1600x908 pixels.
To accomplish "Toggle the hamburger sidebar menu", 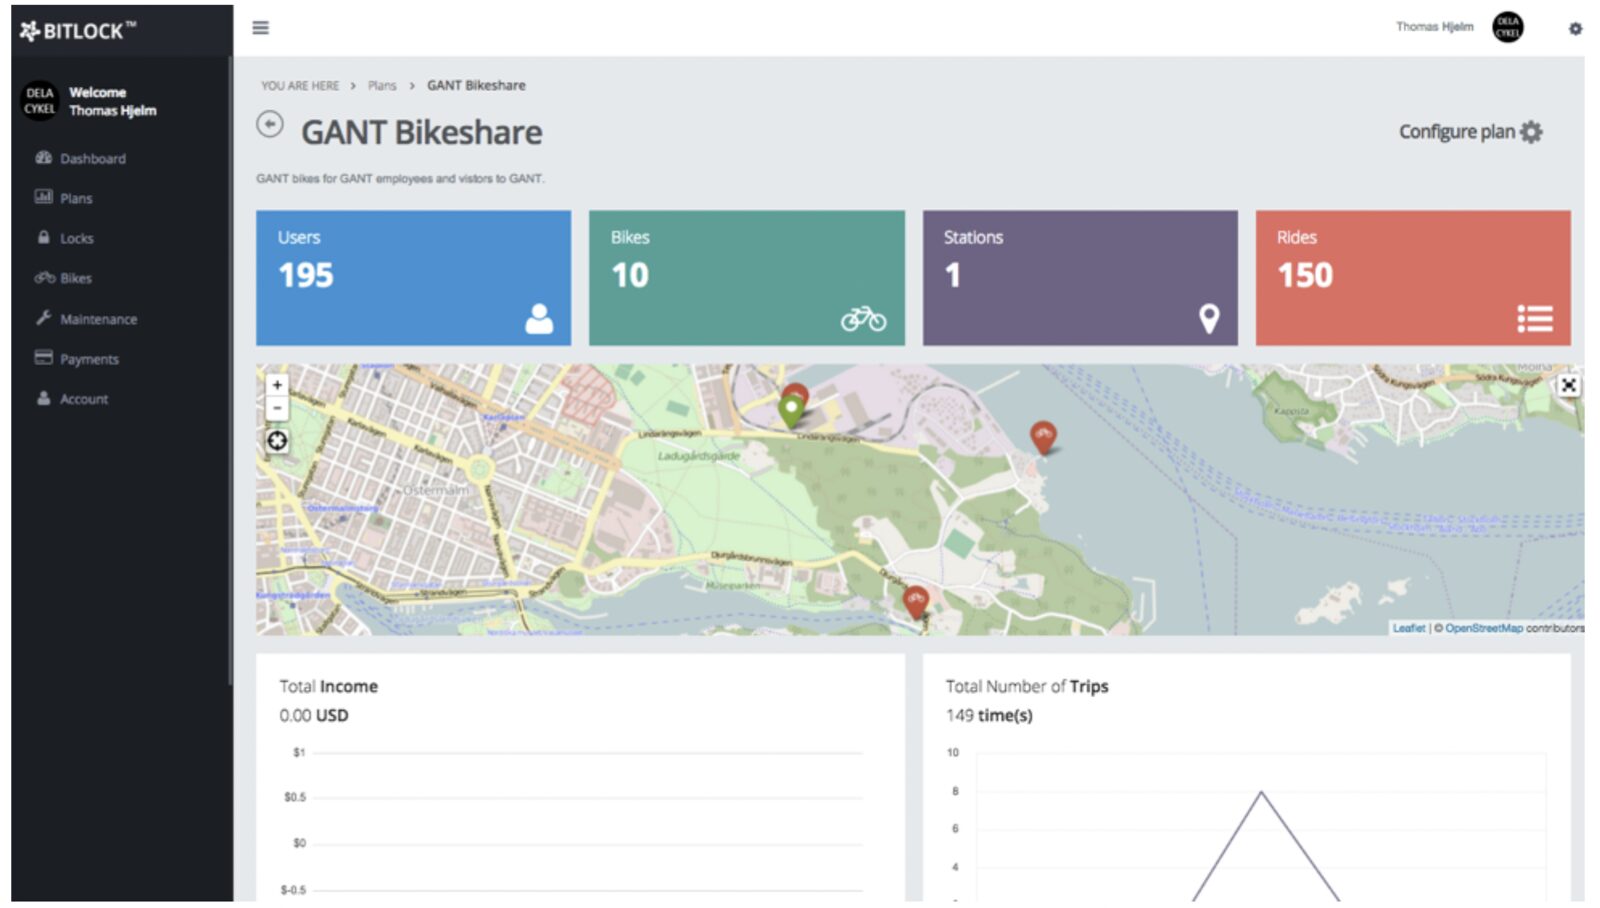I will (260, 28).
